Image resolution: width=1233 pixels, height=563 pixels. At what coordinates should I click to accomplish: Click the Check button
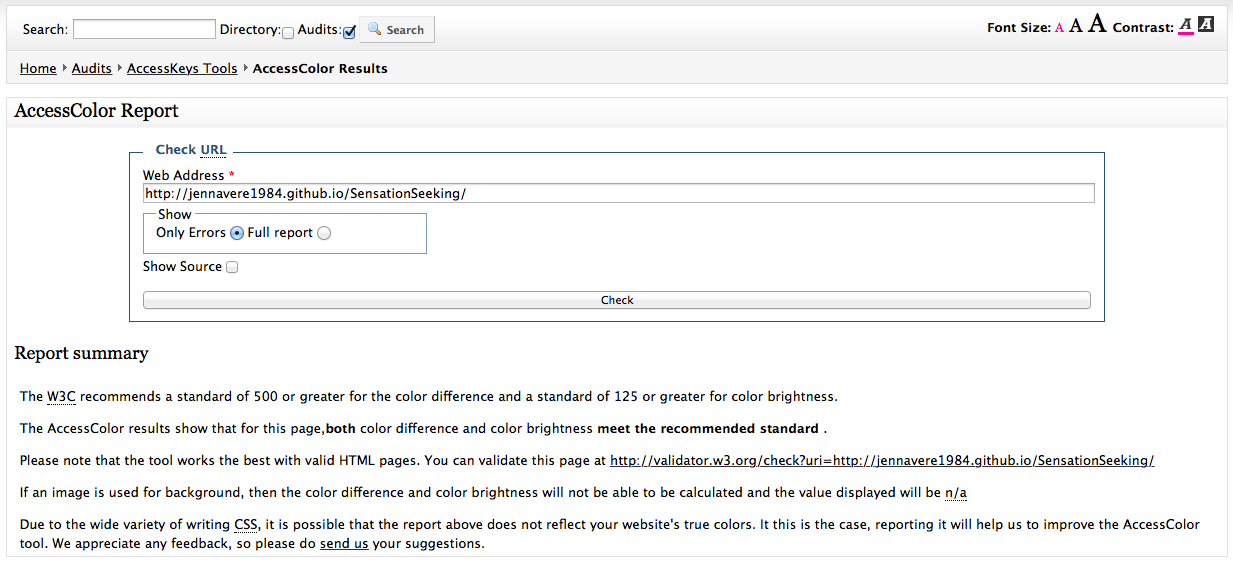click(617, 300)
